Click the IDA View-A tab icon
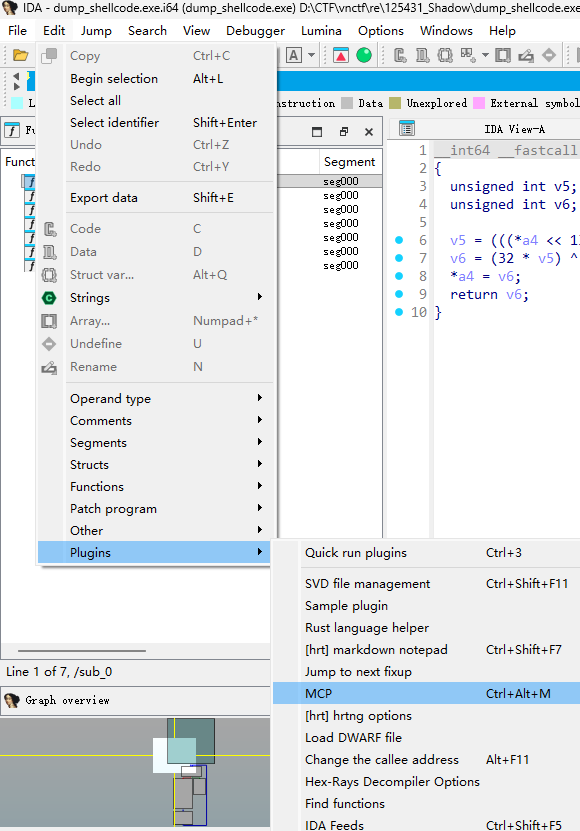The height and width of the screenshot is (831, 580). (x=407, y=129)
